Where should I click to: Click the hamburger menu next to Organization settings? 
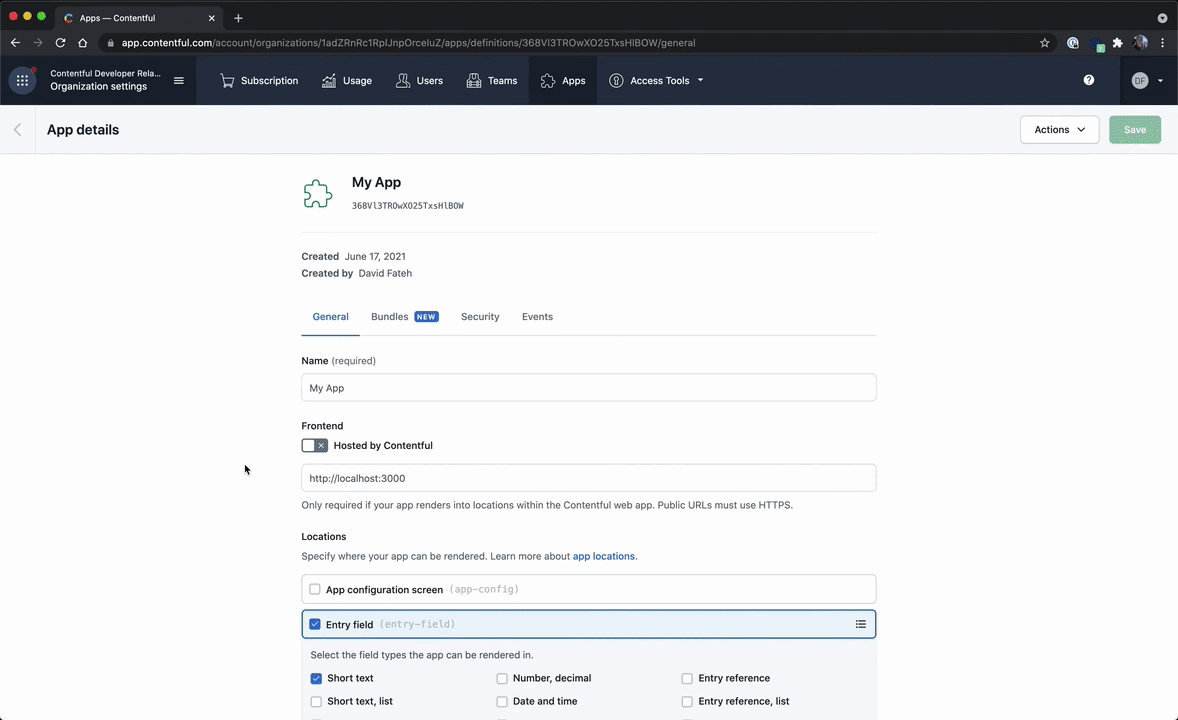(179, 80)
